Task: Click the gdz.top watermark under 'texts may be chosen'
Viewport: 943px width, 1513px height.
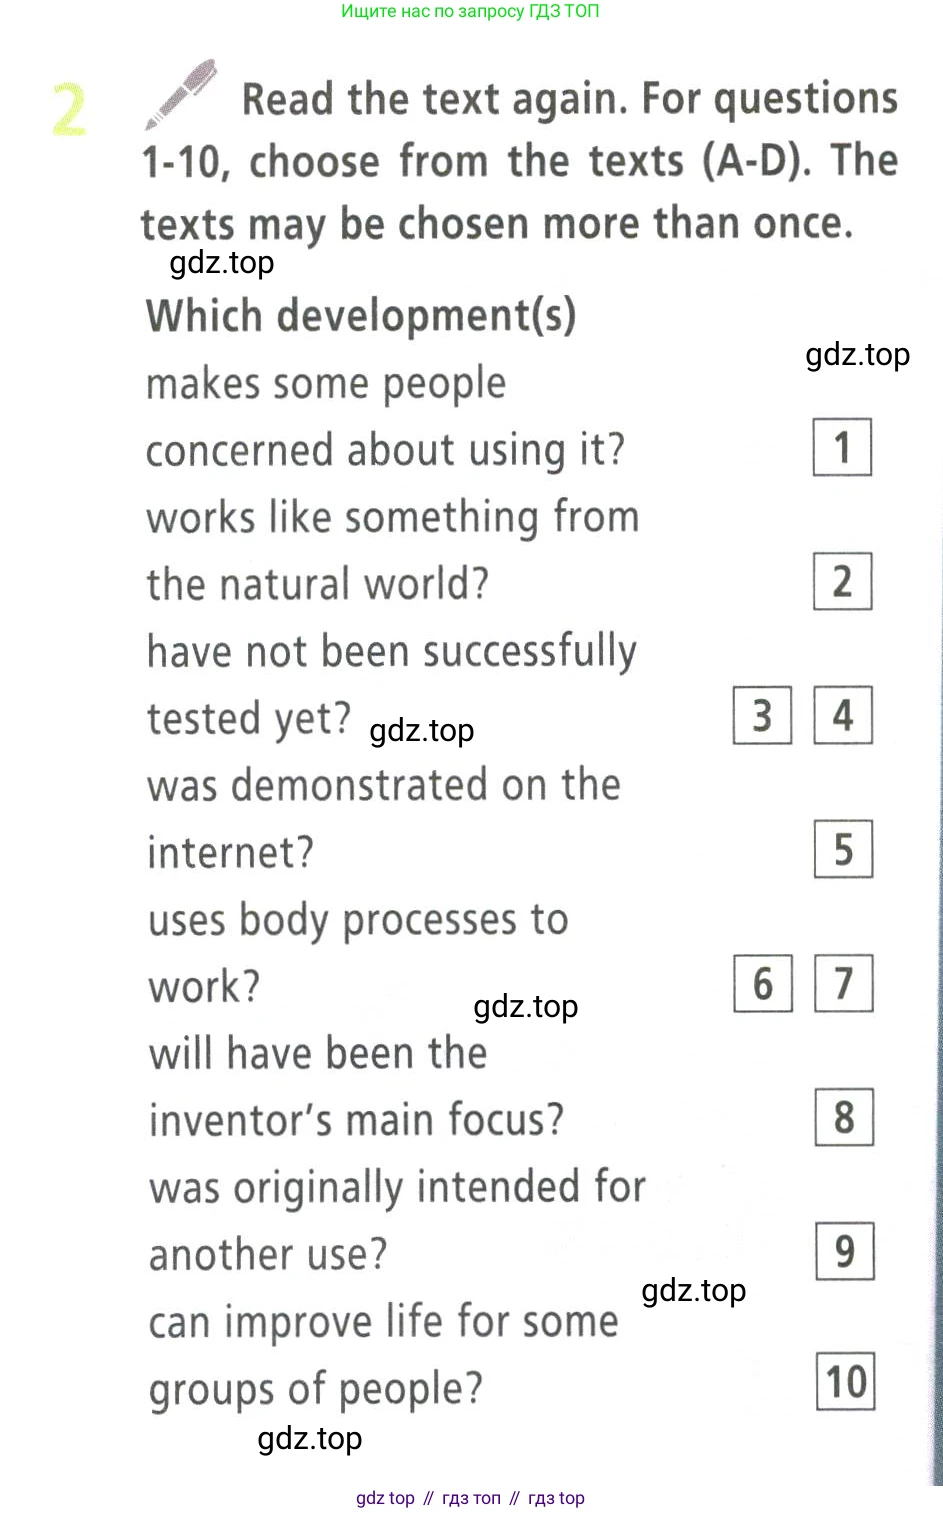Action: (221, 263)
